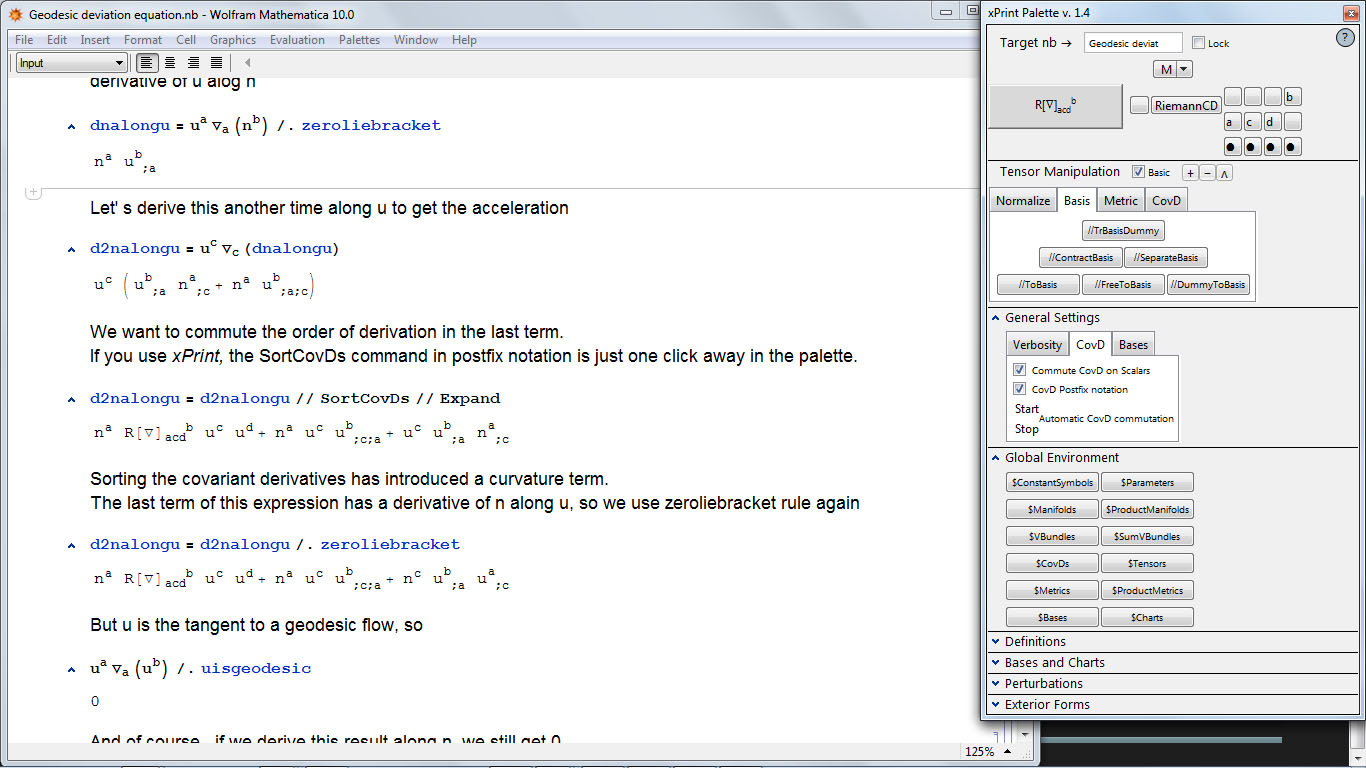Switch to the Metric tab
The width and height of the screenshot is (1366, 768).
click(1121, 201)
